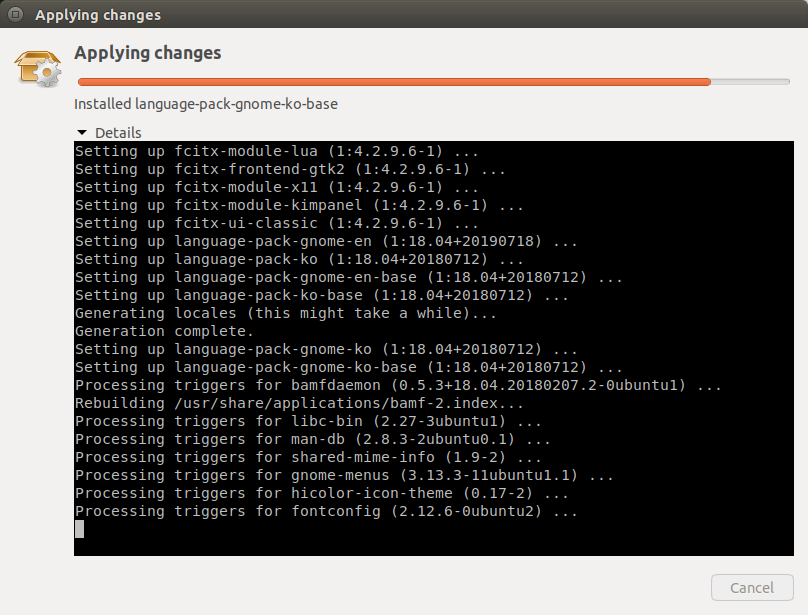Viewport: 808px width, 615px height.
Task: Click the 'Setting up fcitx-module-lua' terminal line
Action: coord(277,151)
